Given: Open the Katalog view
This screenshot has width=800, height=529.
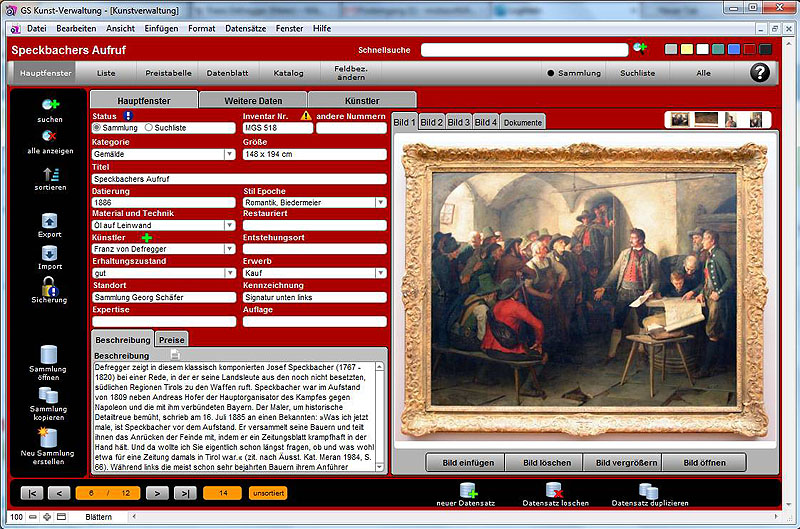Looking at the screenshot, I should point(288,73).
